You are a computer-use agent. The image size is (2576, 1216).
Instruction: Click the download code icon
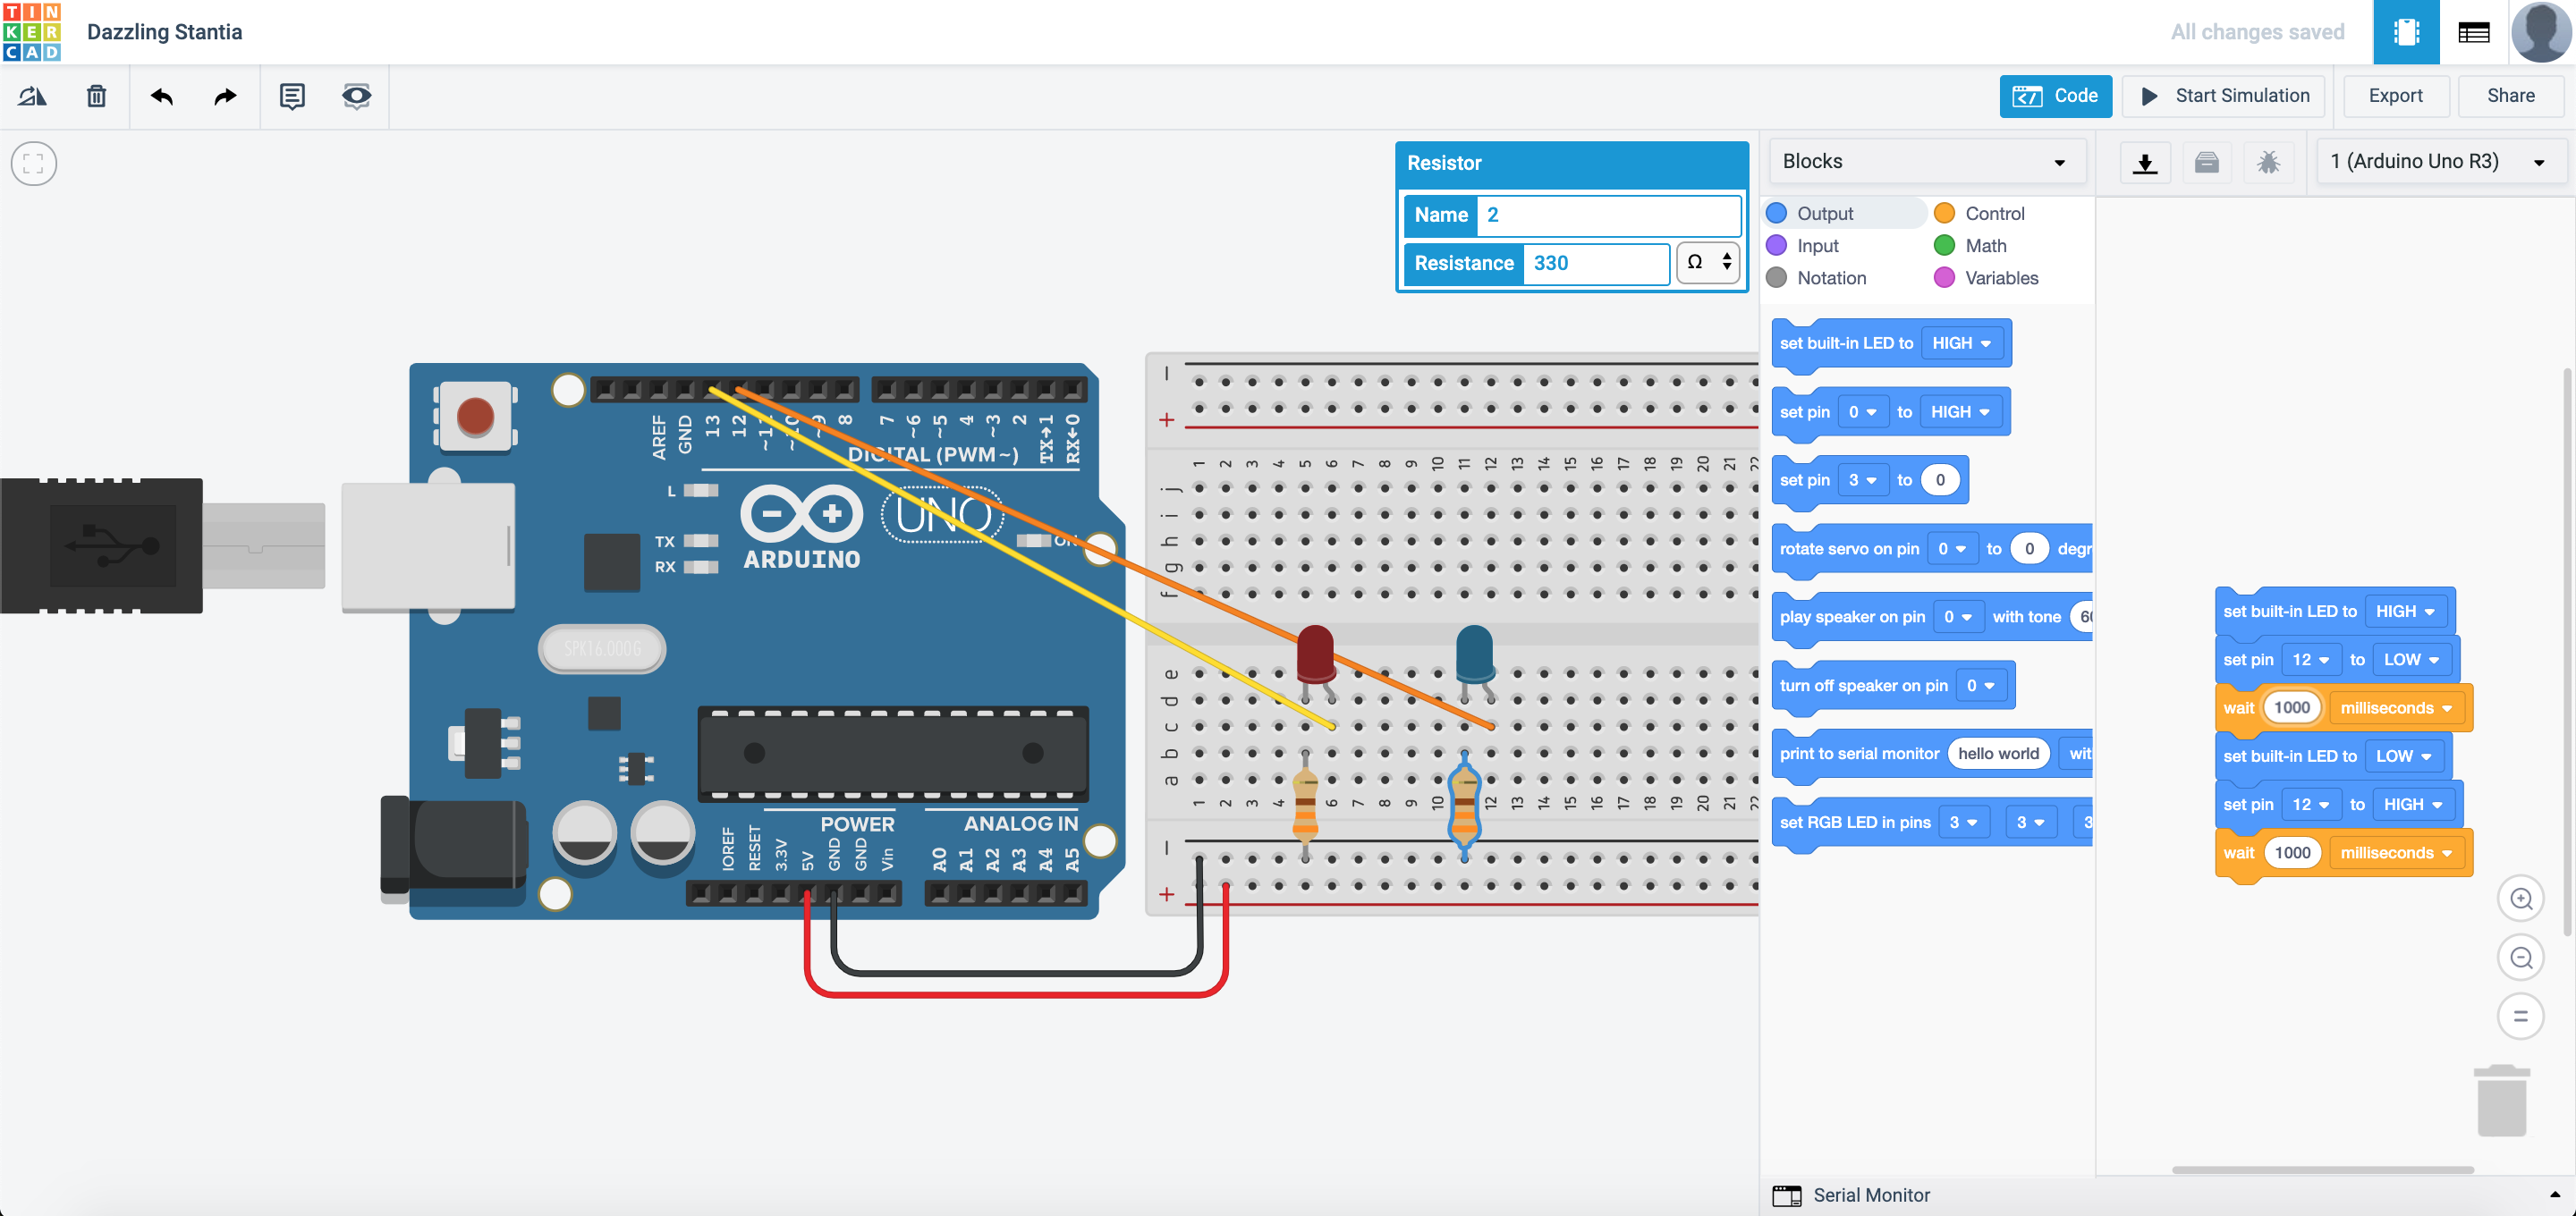click(2144, 162)
